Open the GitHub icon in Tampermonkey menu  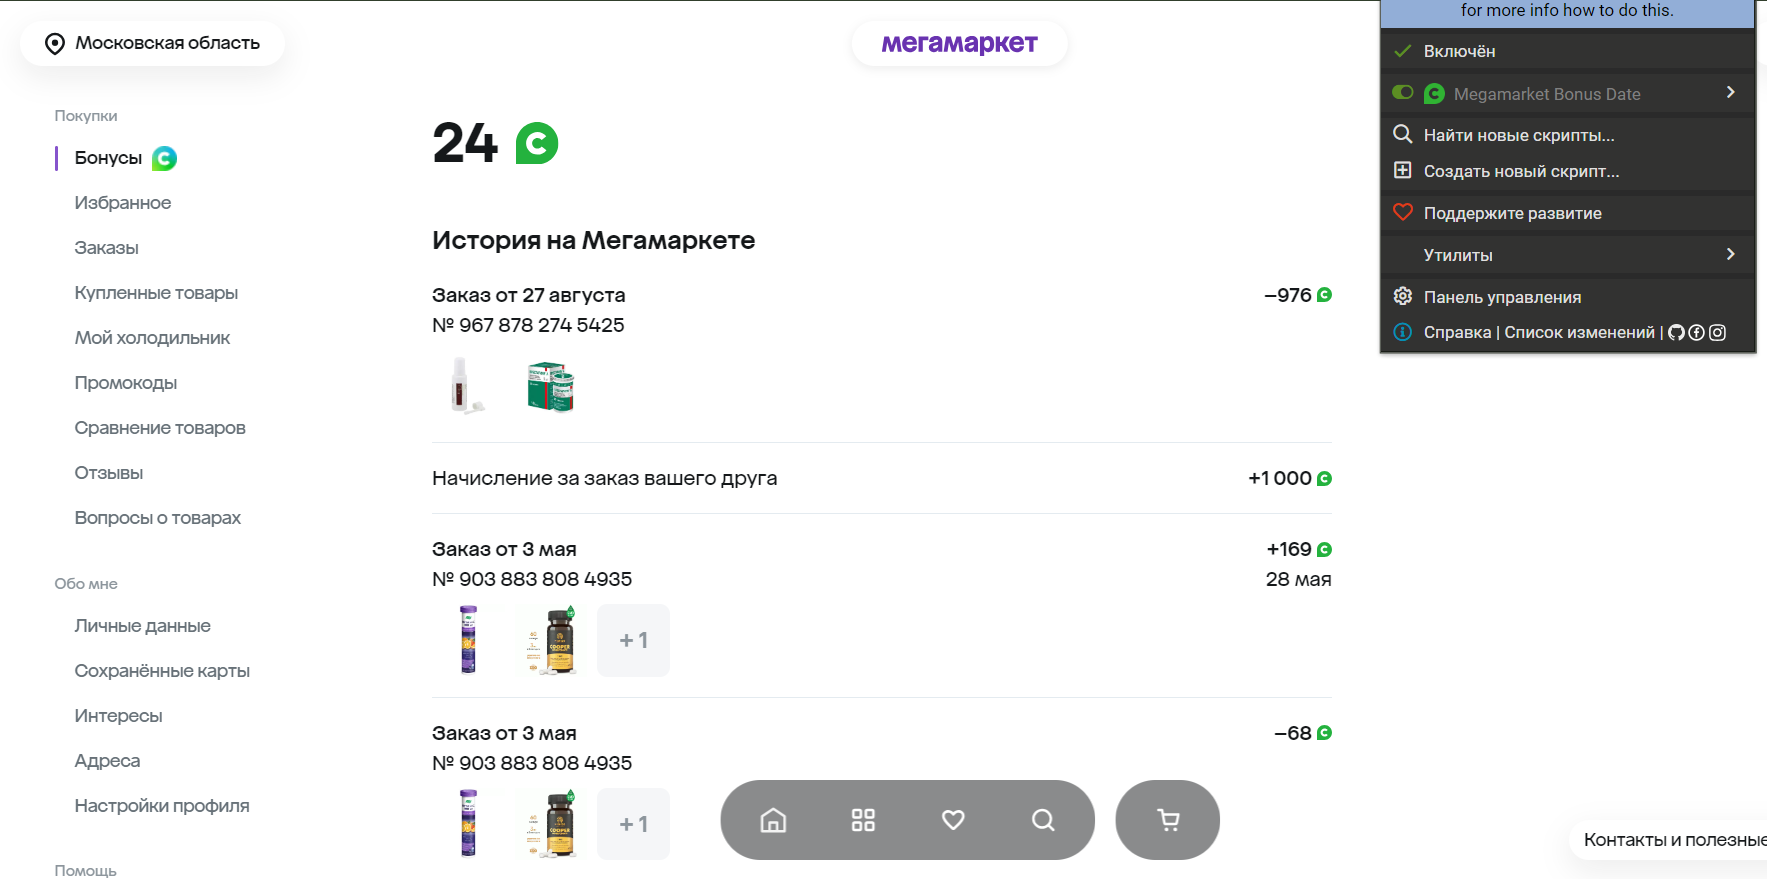[1676, 333]
